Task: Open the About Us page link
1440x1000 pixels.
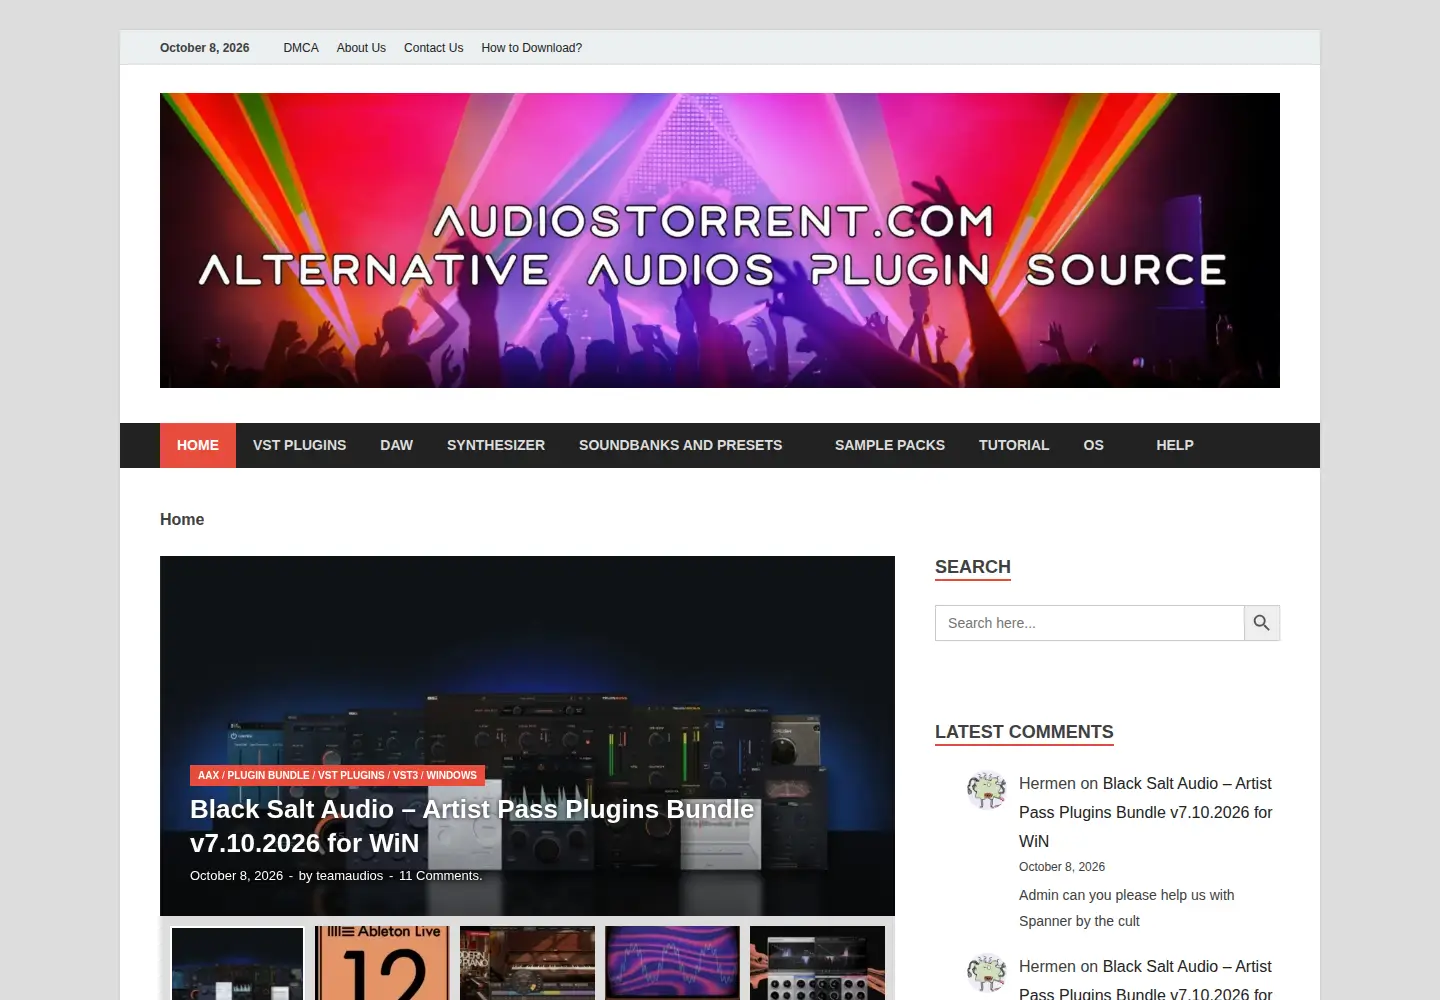Action: (361, 48)
